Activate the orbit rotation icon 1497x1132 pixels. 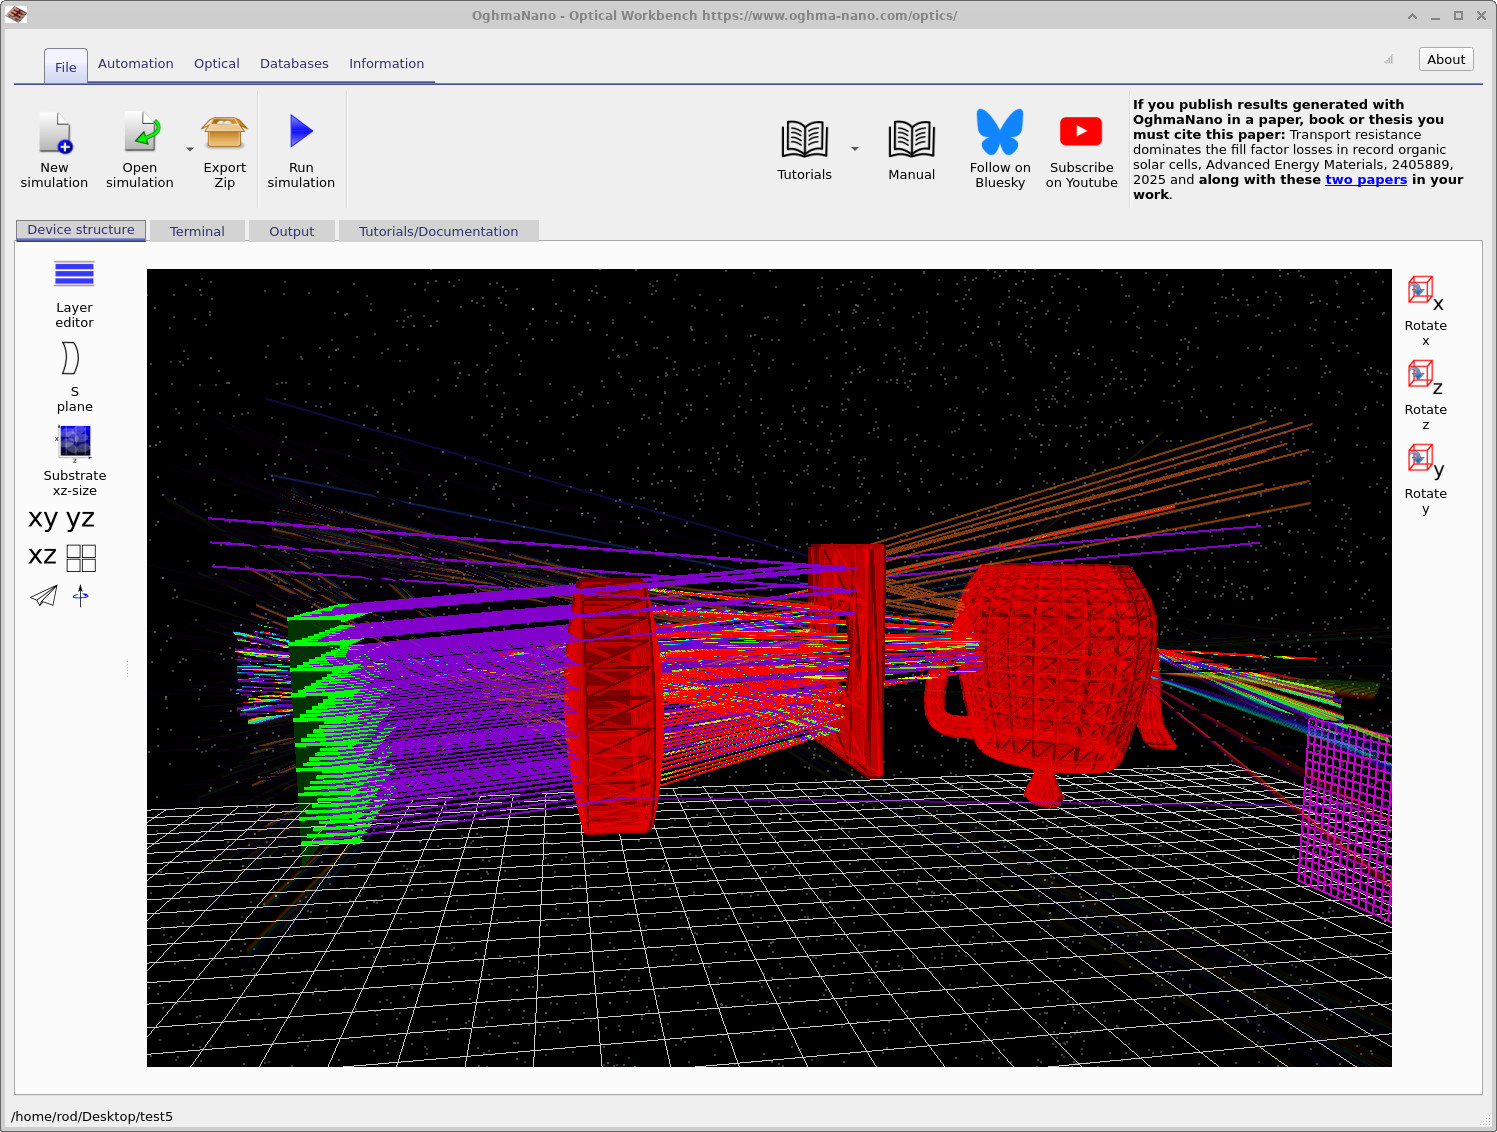(x=81, y=595)
